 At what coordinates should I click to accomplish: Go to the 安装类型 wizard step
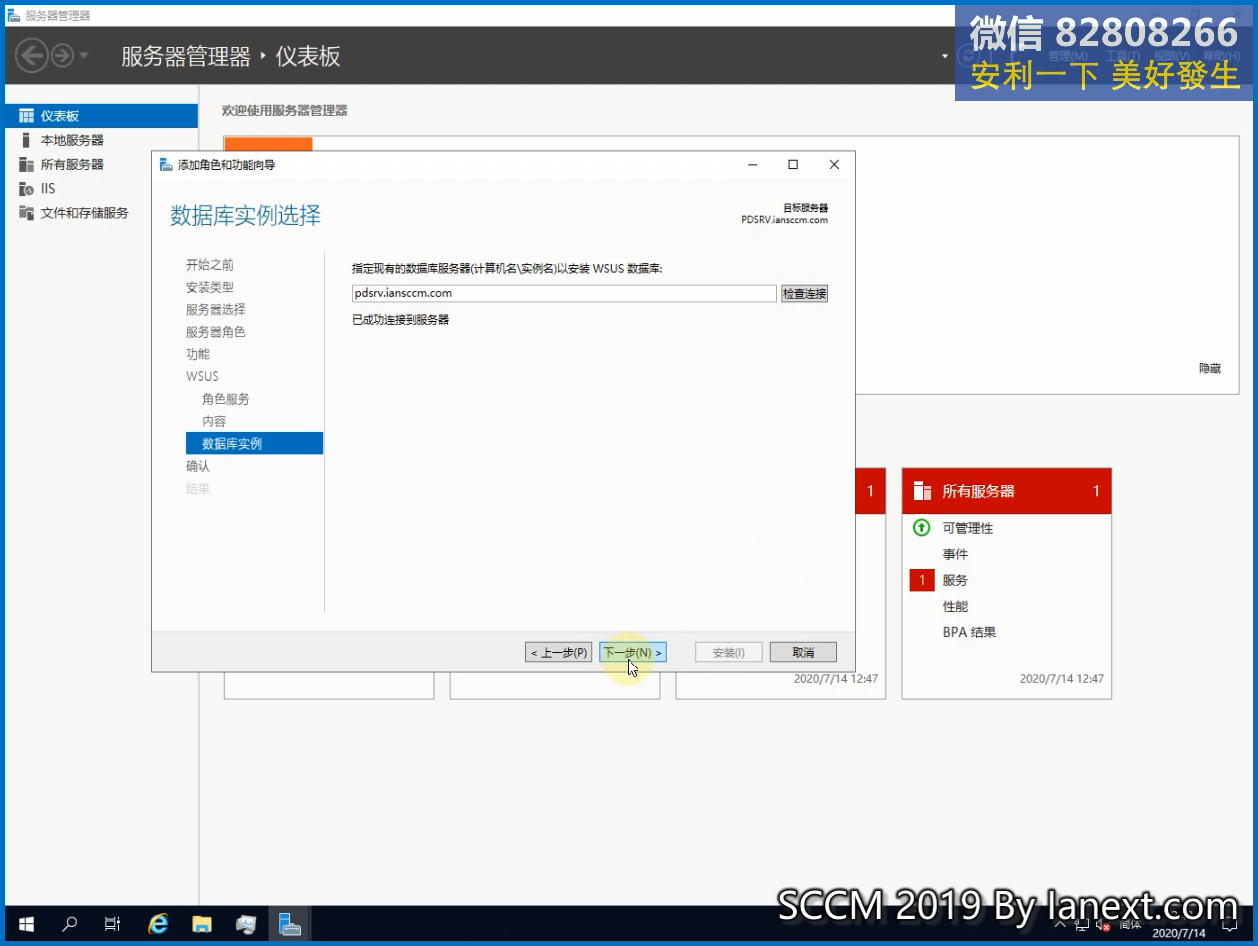pos(210,287)
